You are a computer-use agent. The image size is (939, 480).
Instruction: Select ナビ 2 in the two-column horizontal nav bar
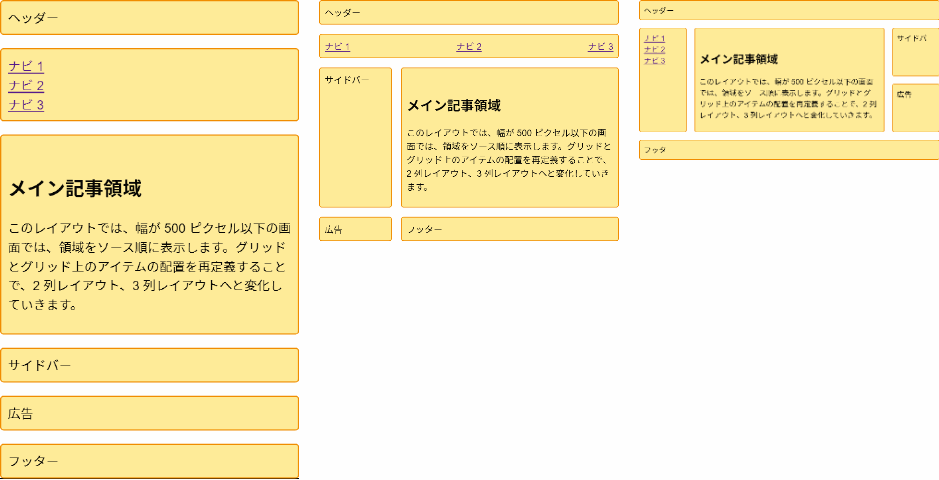click(x=468, y=47)
